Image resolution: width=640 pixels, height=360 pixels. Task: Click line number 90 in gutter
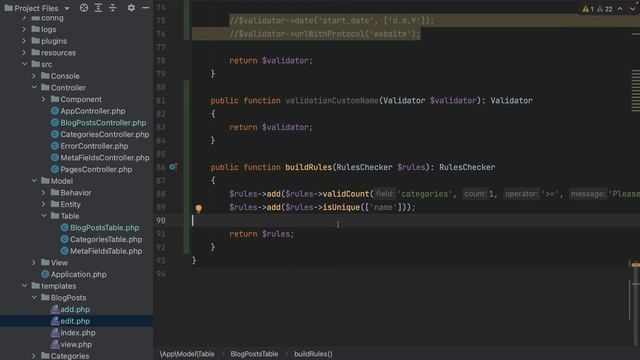coord(161,220)
